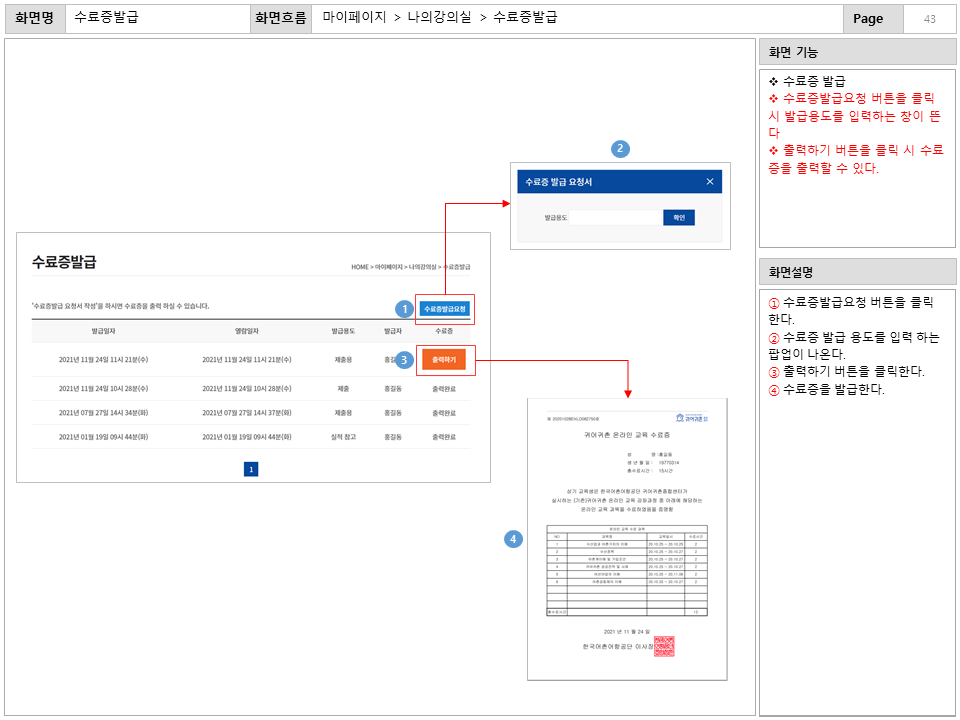Click the 열람일자 column header
The height and width of the screenshot is (720, 960).
pyautogui.click(x=246, y=330)
